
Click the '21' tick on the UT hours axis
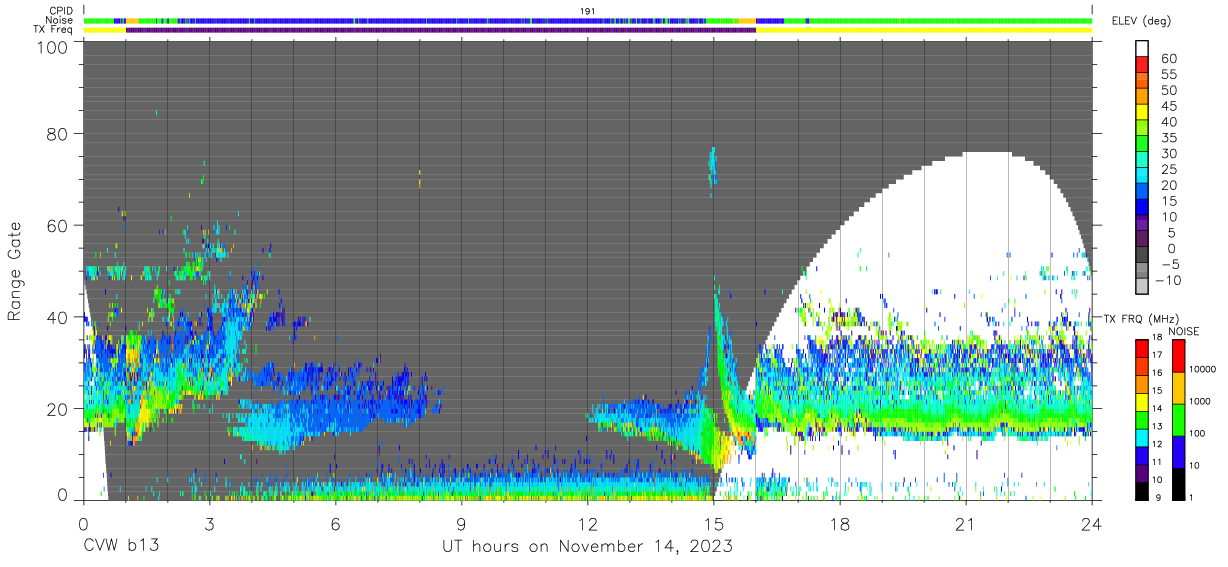tap(966, 523)
